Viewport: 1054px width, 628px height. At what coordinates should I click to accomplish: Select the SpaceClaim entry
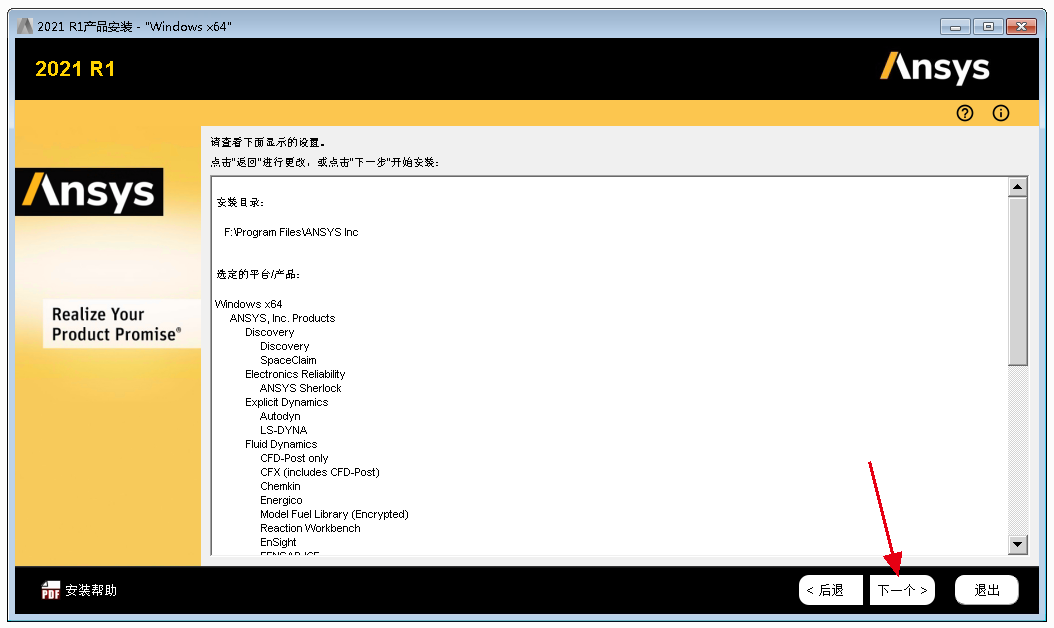coord(288,360)
